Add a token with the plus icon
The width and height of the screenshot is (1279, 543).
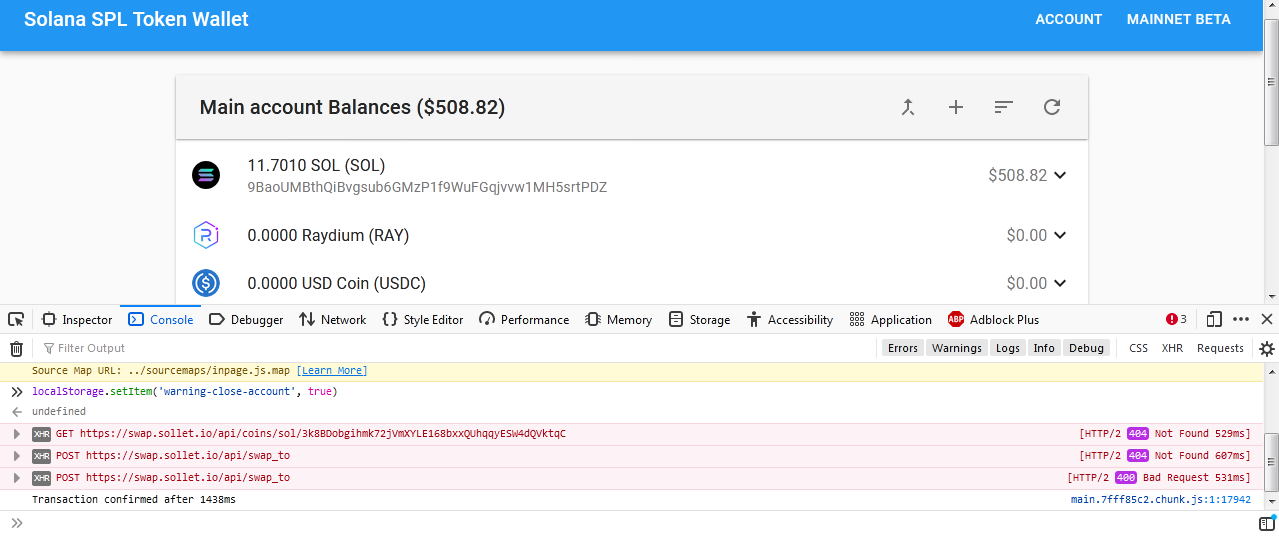956,107
